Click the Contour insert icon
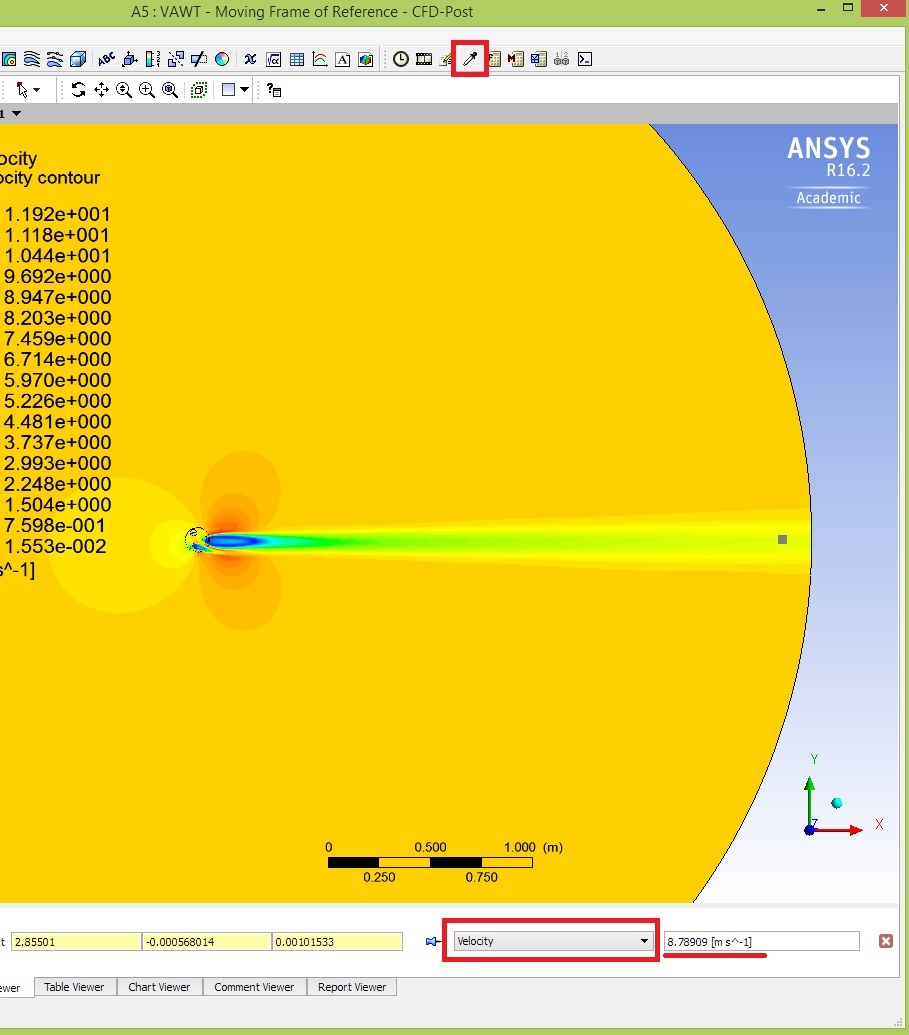 9,59
